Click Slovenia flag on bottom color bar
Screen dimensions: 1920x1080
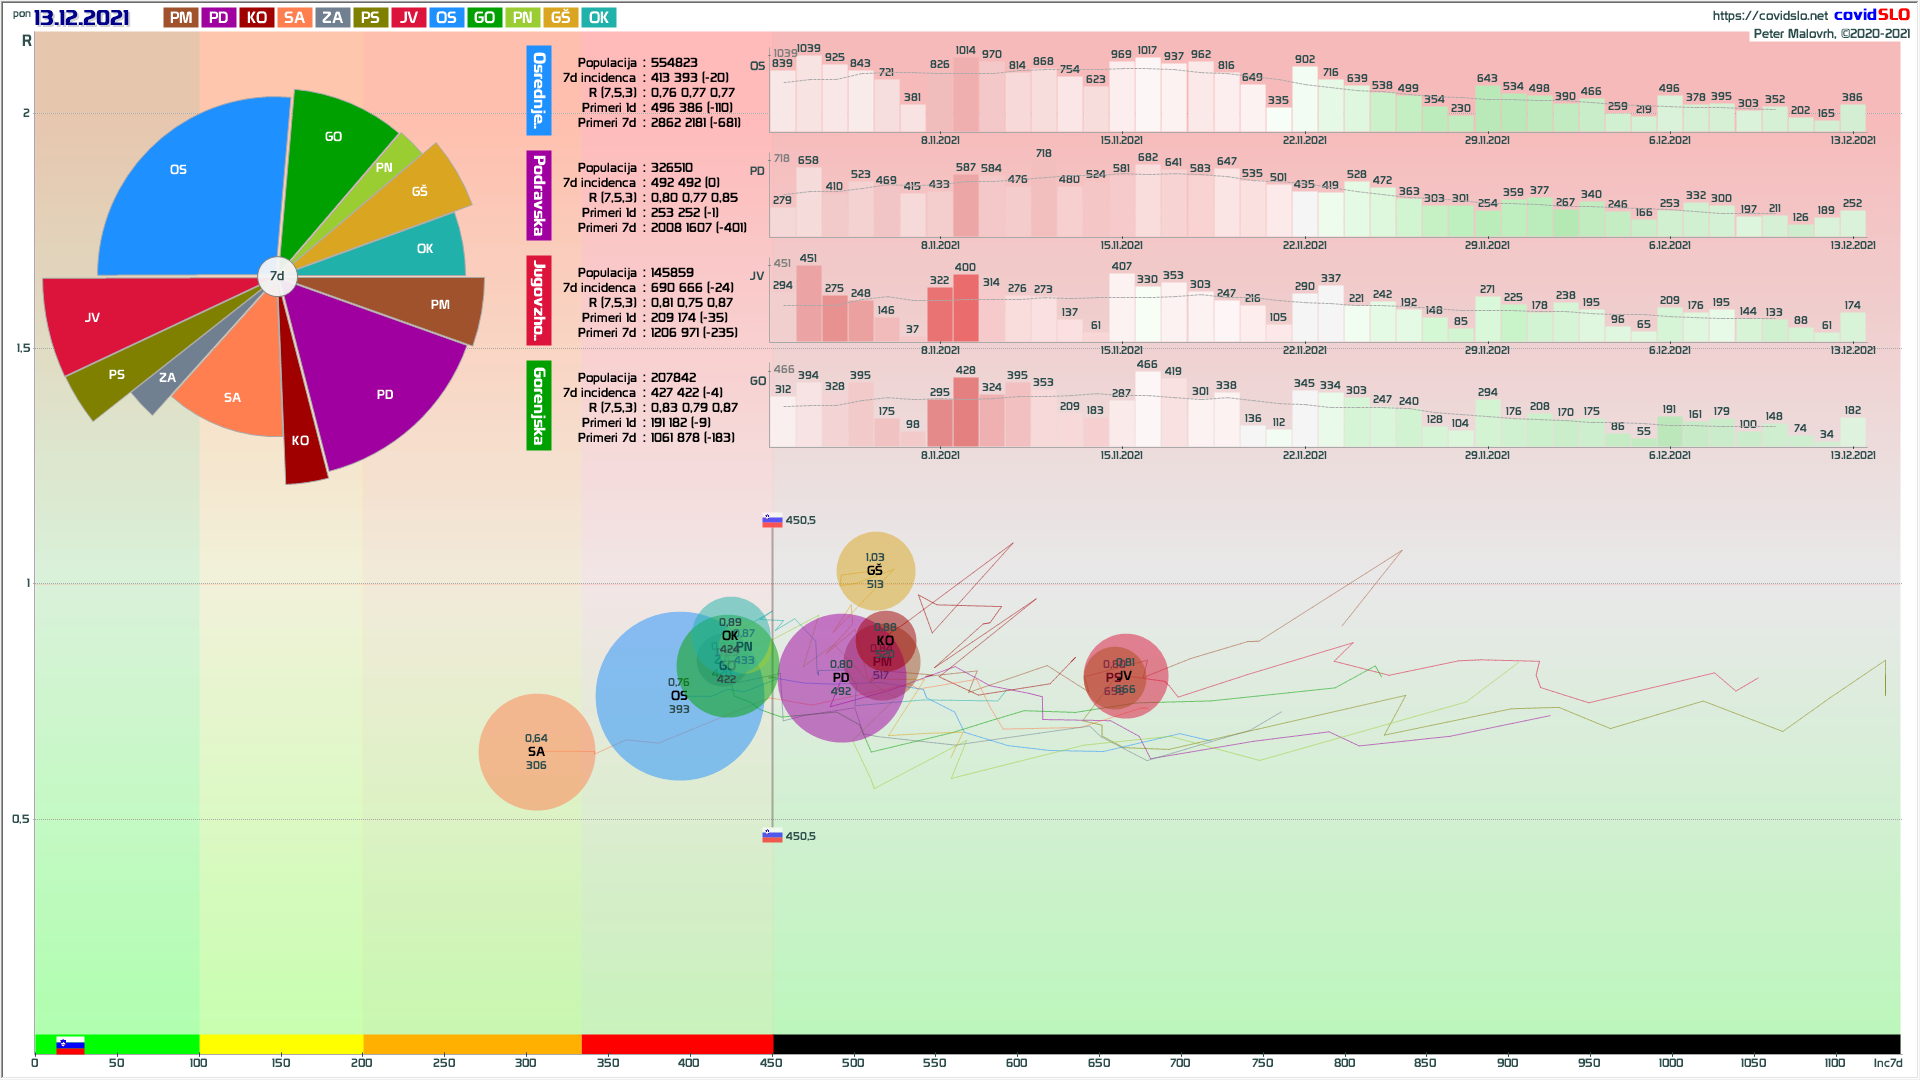pyautogui.click(x=70, y=1045)
